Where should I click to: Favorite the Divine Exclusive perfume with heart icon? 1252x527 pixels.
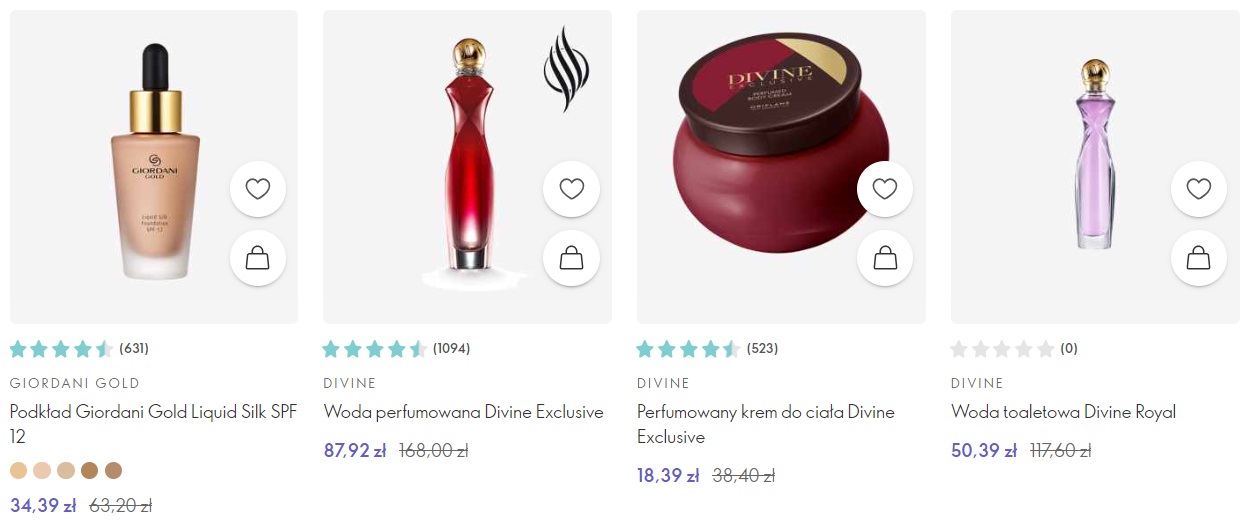[x=571, y=189]
